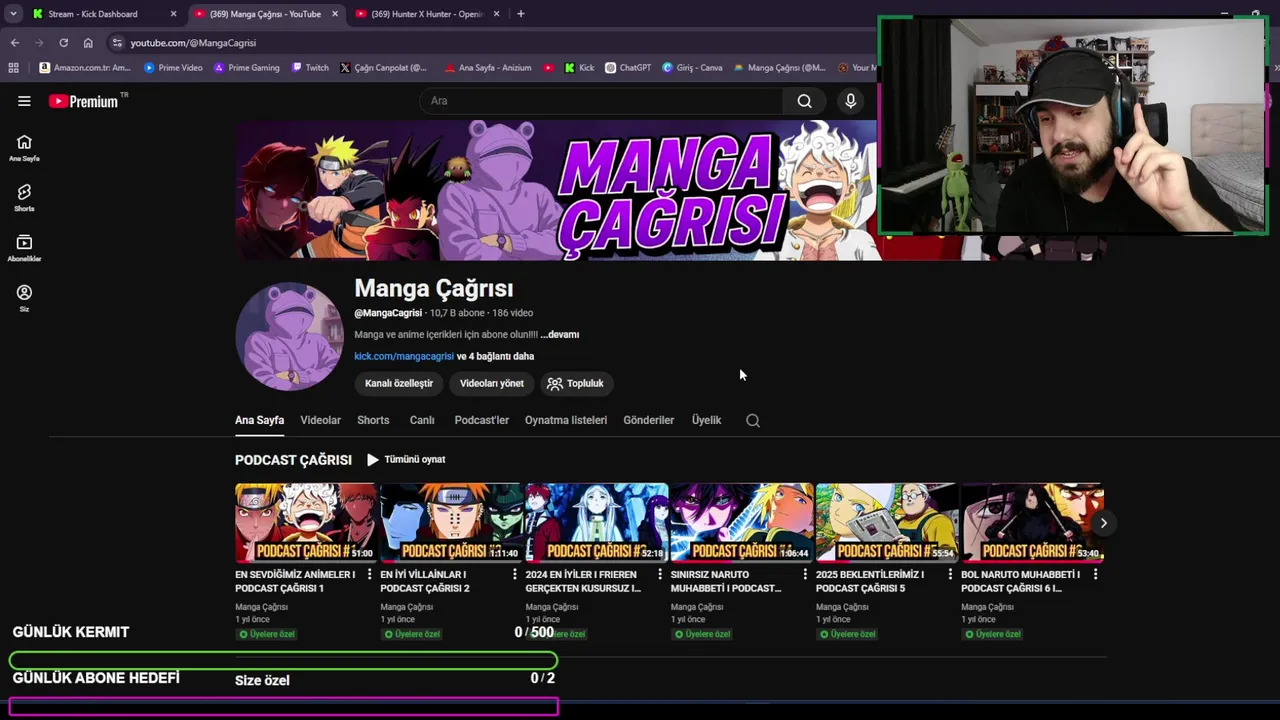Open the Podcast Çağrısı 1 thumbnail (51:00)
This screenshot has width=1280, height=720.
pos(305,523)
